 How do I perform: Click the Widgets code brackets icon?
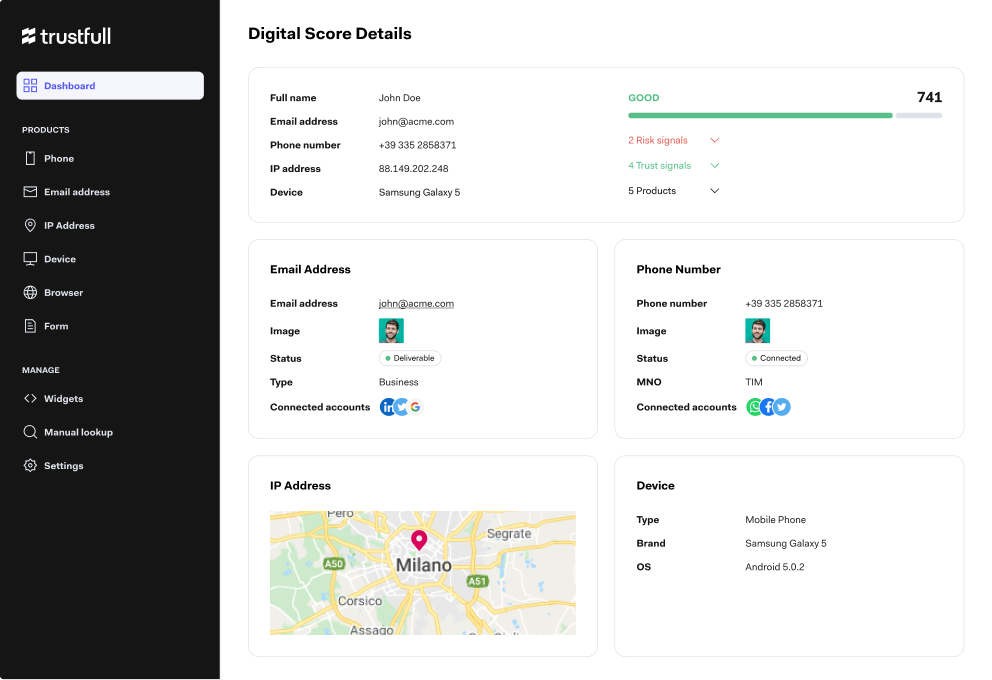pyautogui.click(x=30, y=399)
